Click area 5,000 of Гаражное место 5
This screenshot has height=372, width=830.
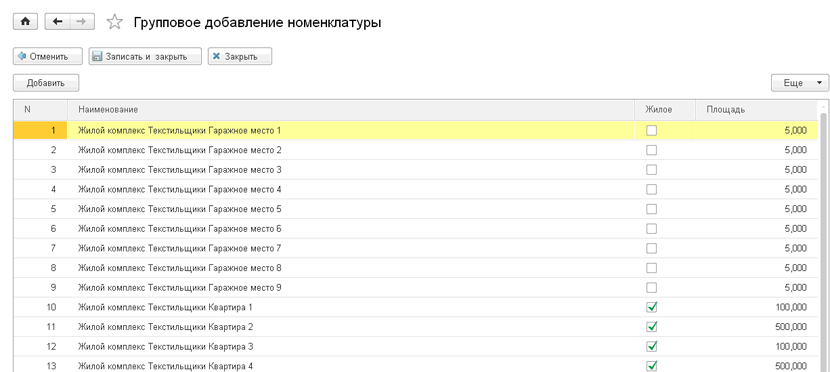click(796, 209)
